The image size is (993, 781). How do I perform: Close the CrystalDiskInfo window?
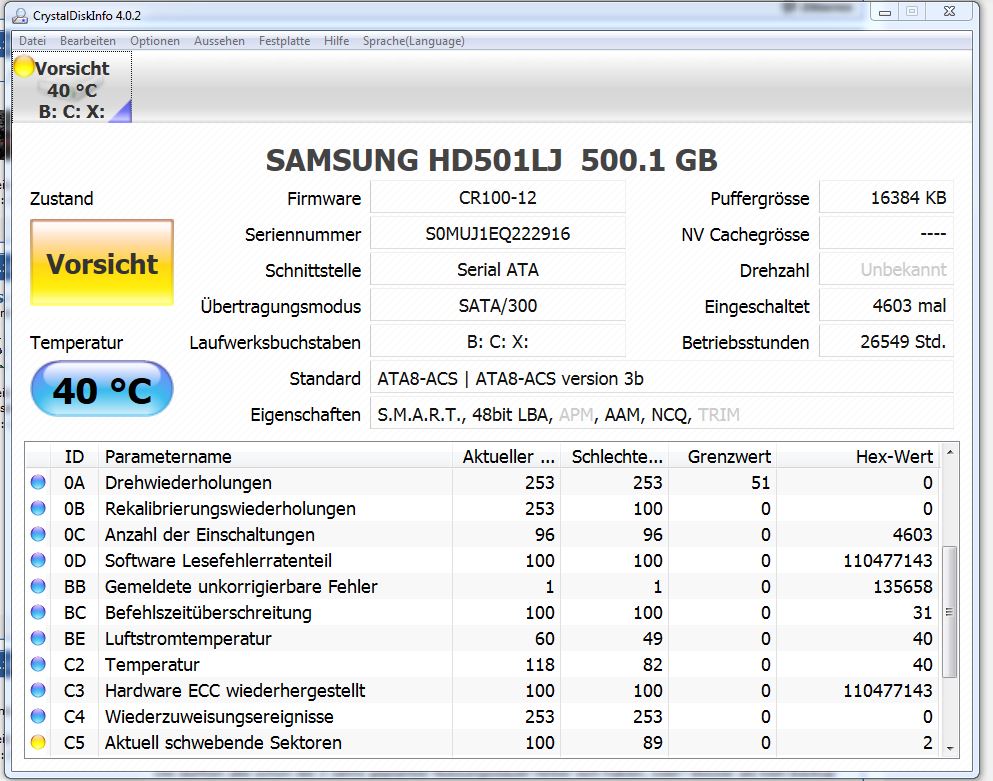click(x=949, y=12)
